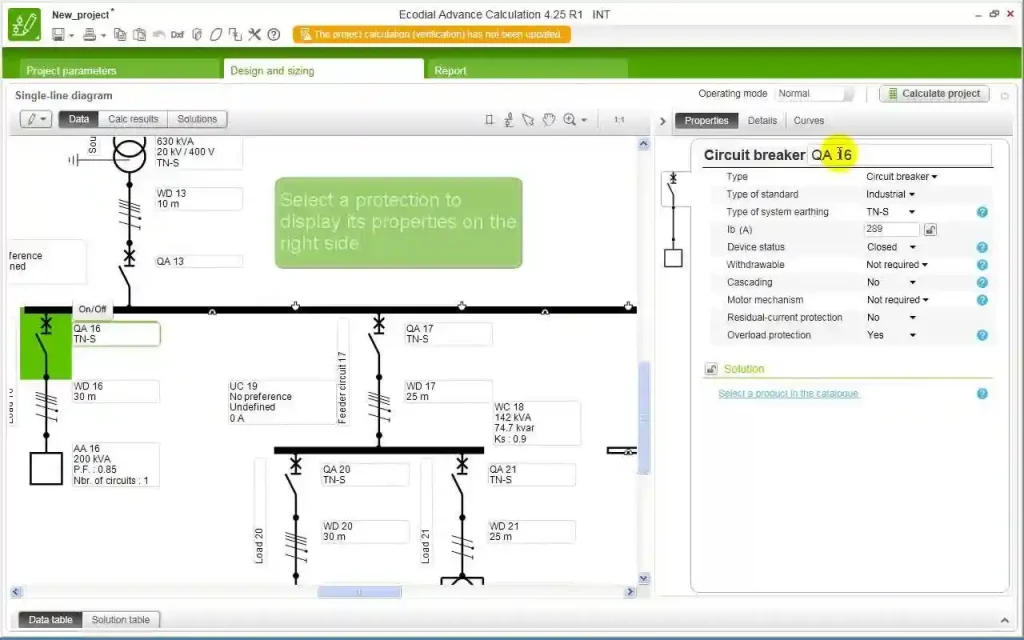
Task: Click the help icon for Cascading
Action: click(x=982, y=283)
